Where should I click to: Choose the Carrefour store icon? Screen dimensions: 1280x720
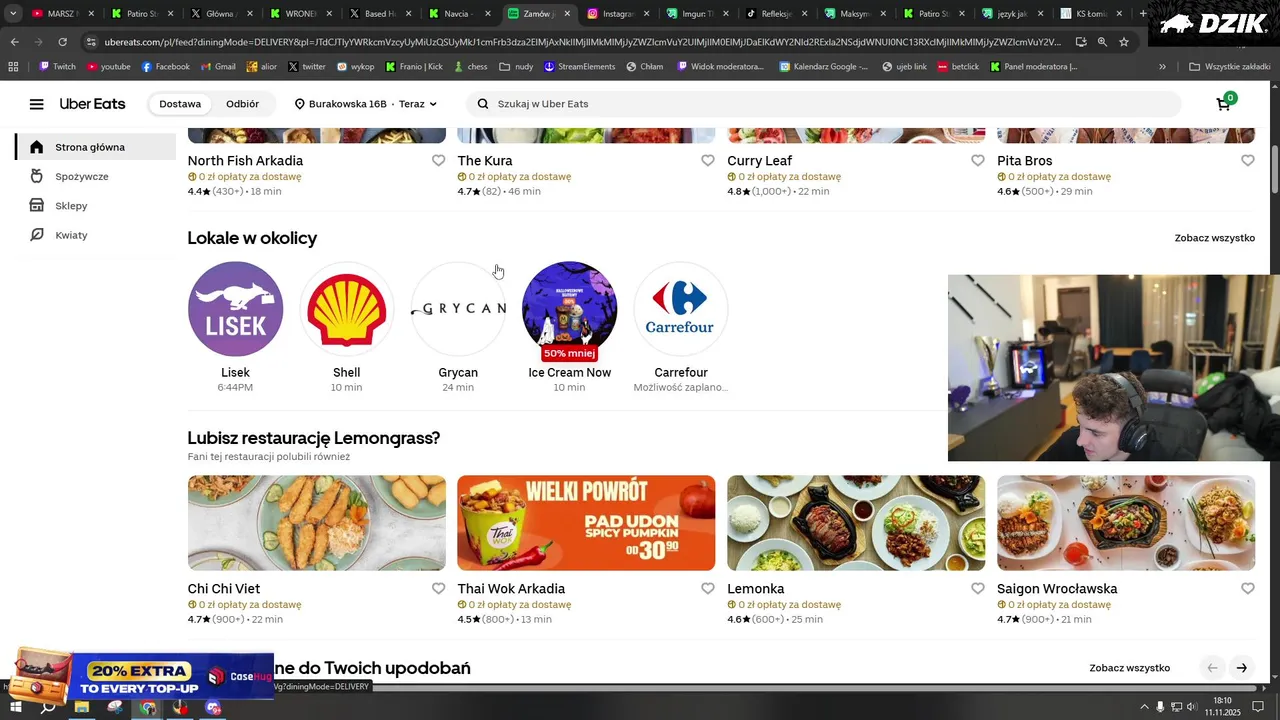coord(681,309)
